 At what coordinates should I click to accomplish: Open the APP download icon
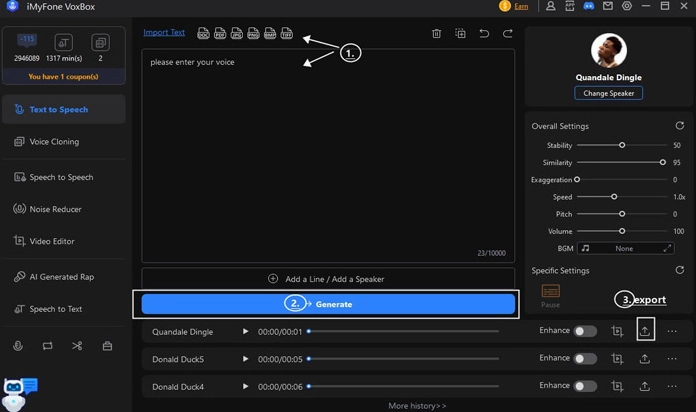(x=569, y=6)
